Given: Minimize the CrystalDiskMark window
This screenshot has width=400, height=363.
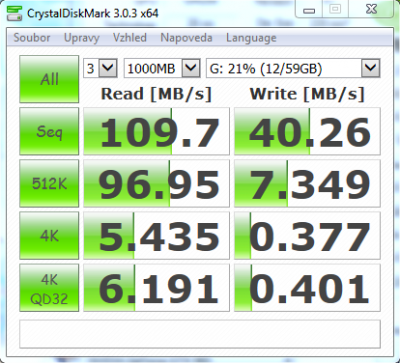Looking at the screenshot, I should click(x=309, y=9).
